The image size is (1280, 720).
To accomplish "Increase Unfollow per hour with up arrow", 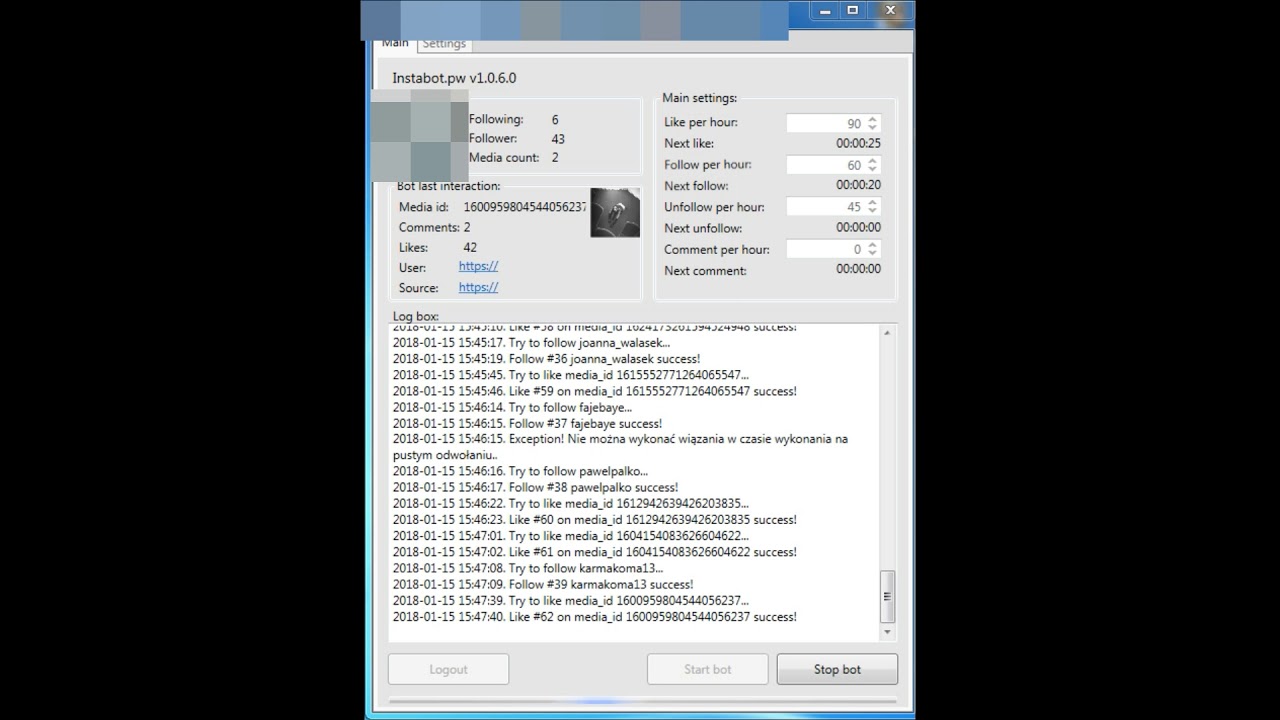I will point(872,203).
